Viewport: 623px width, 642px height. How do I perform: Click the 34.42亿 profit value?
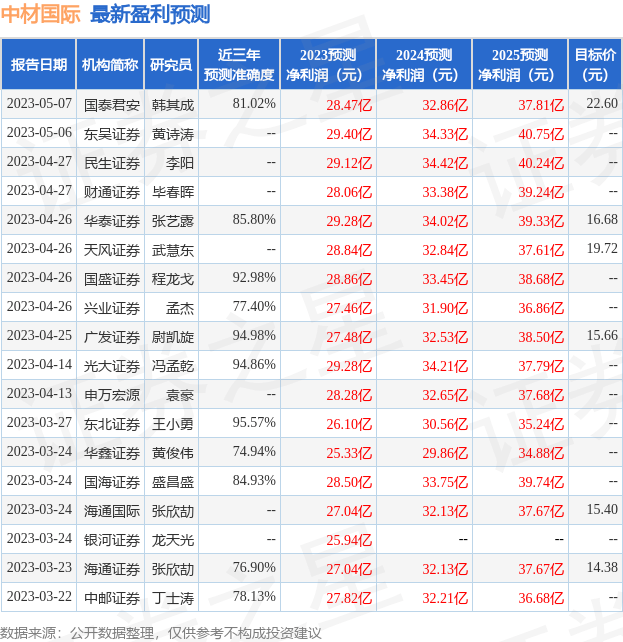445,163
